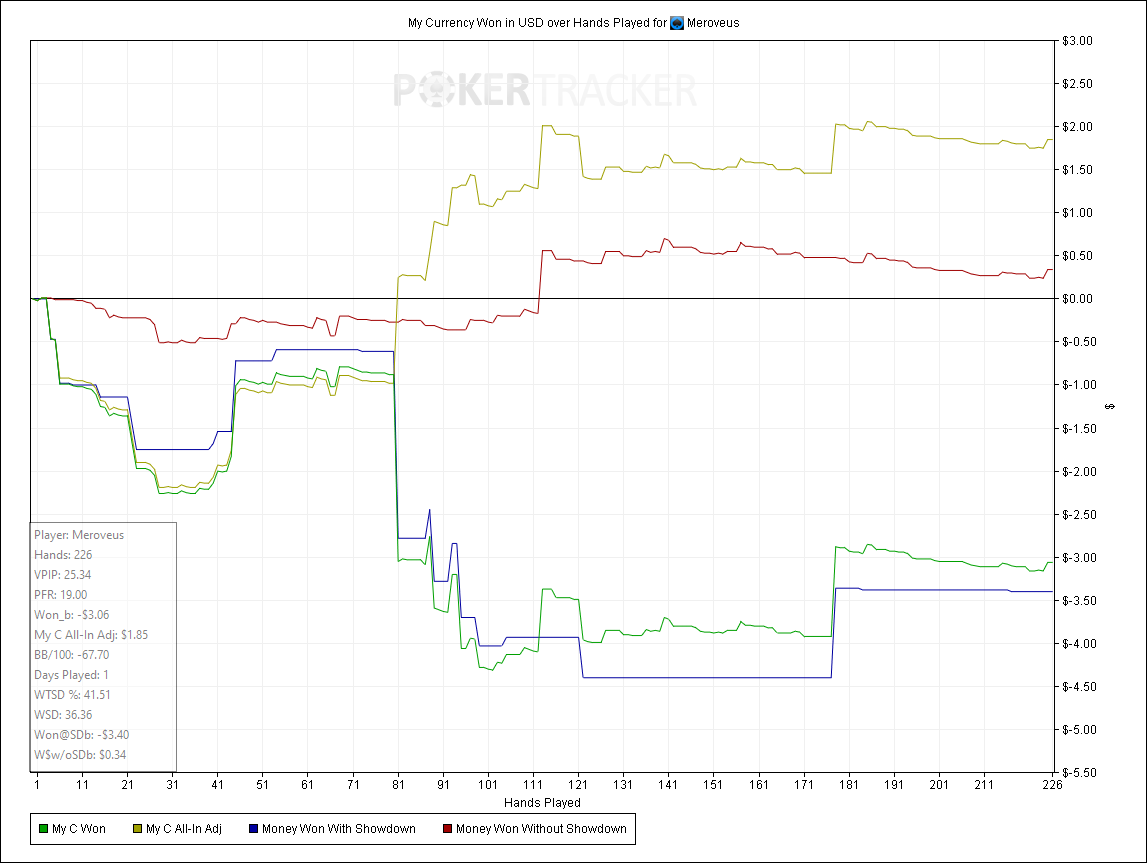Click the 81 x-axis tick label
1147x863 pixels.
(398, 785)
